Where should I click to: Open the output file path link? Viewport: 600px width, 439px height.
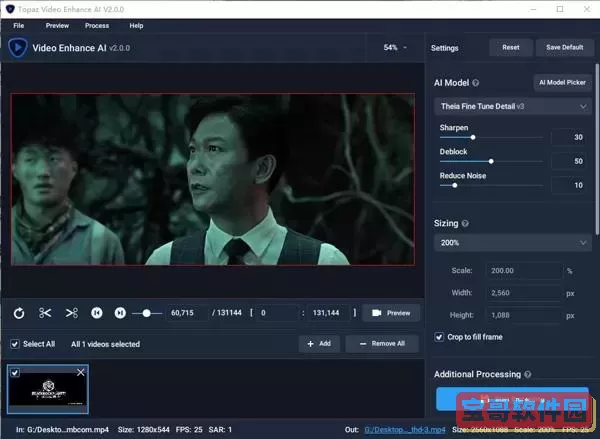405,430
